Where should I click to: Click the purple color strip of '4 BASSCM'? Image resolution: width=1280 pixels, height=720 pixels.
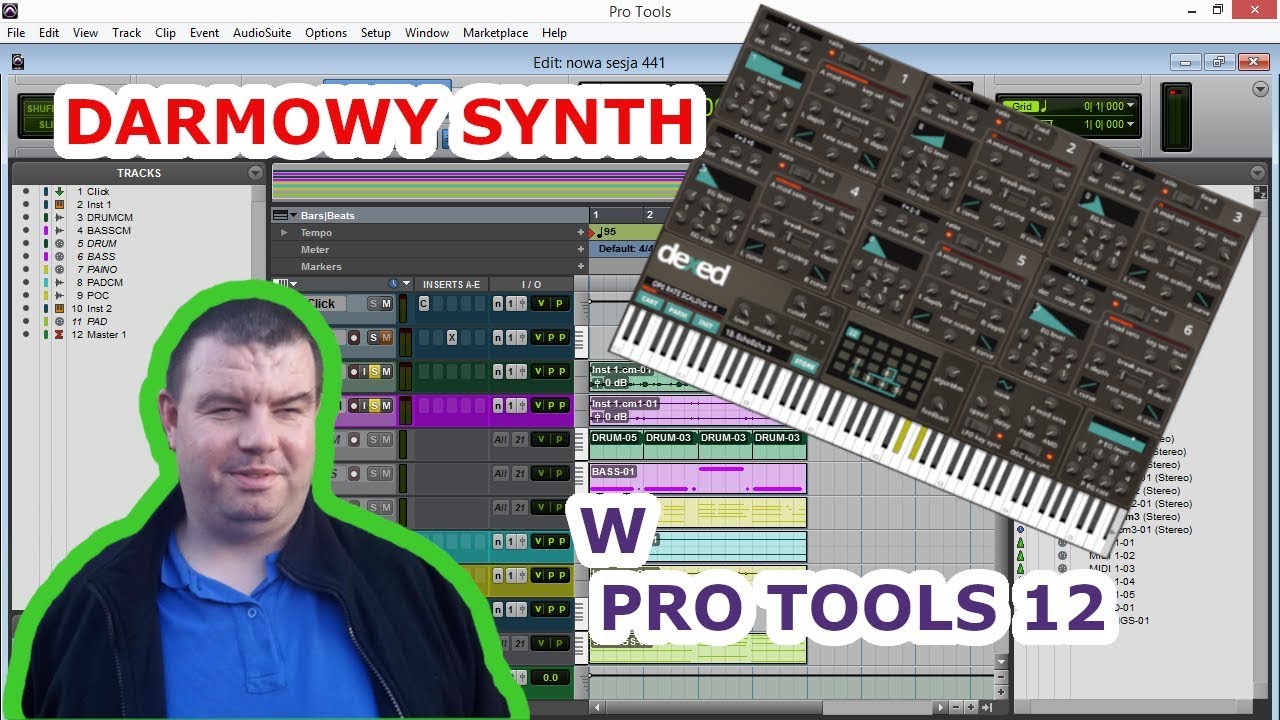(45, 230)
